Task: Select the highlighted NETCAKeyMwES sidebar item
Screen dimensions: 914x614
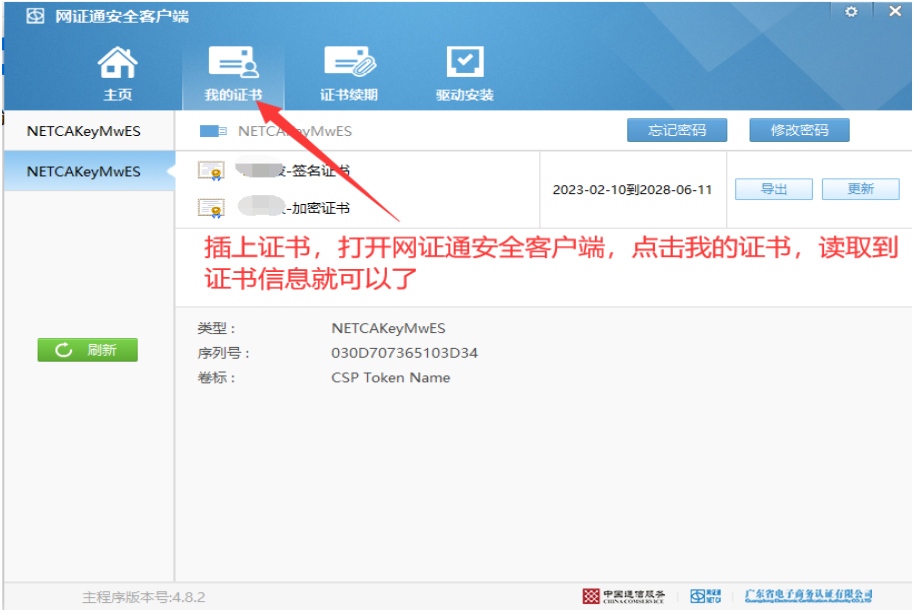Action: click(x=84, y=171)
